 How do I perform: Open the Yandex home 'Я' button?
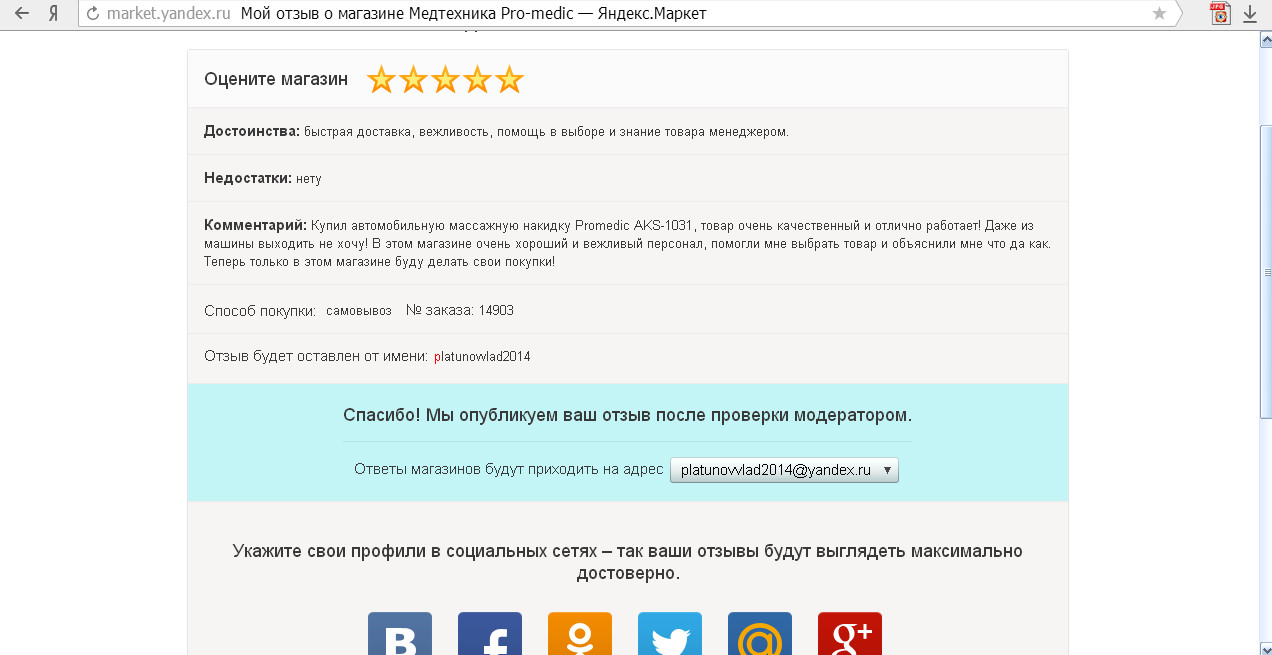click(53, 13)
